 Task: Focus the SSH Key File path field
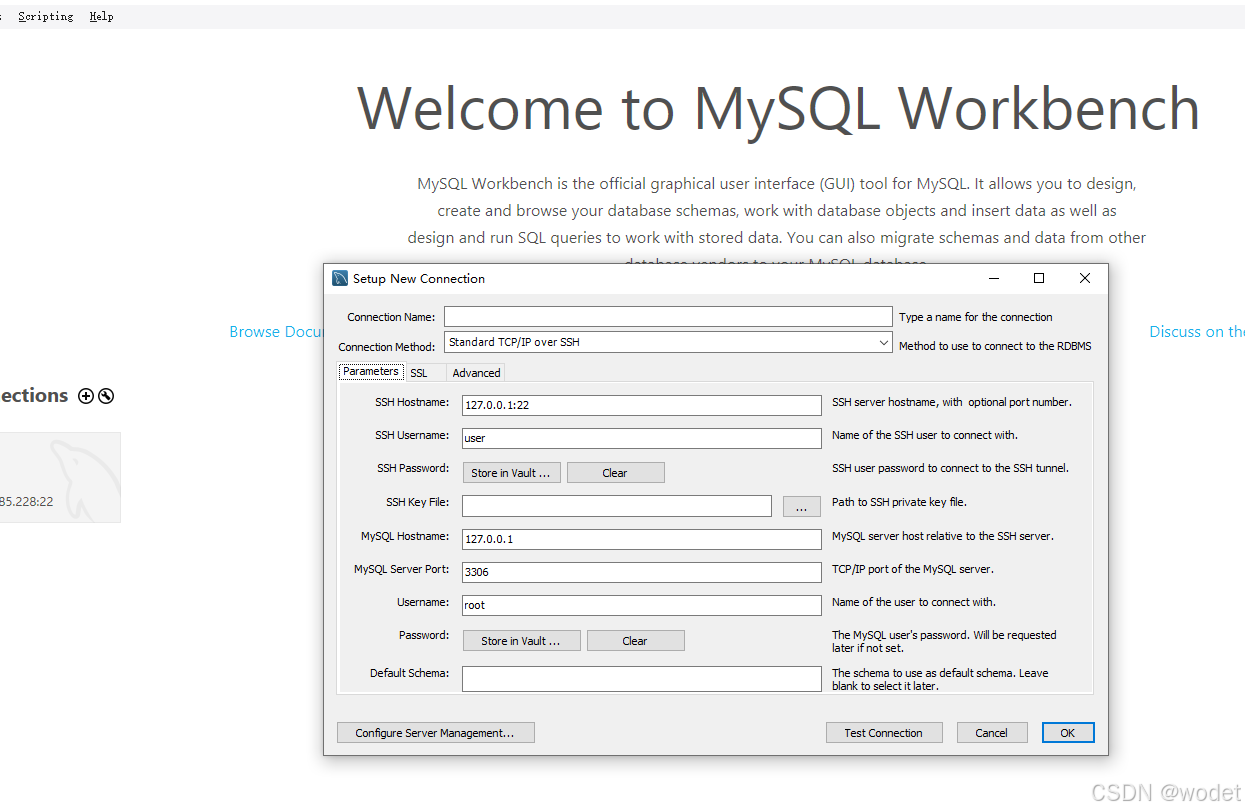click(617, 506)
